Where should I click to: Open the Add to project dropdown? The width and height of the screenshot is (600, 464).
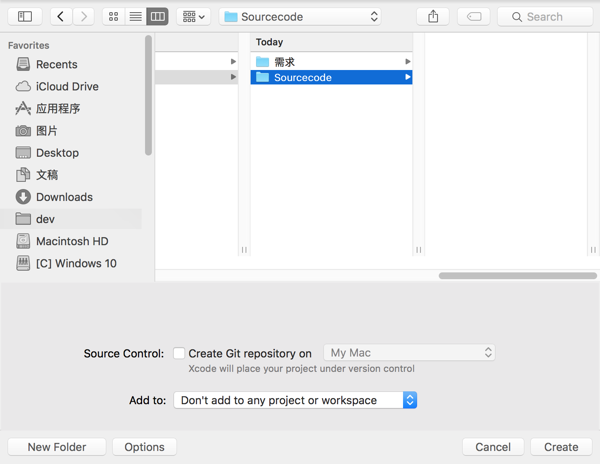295,400
